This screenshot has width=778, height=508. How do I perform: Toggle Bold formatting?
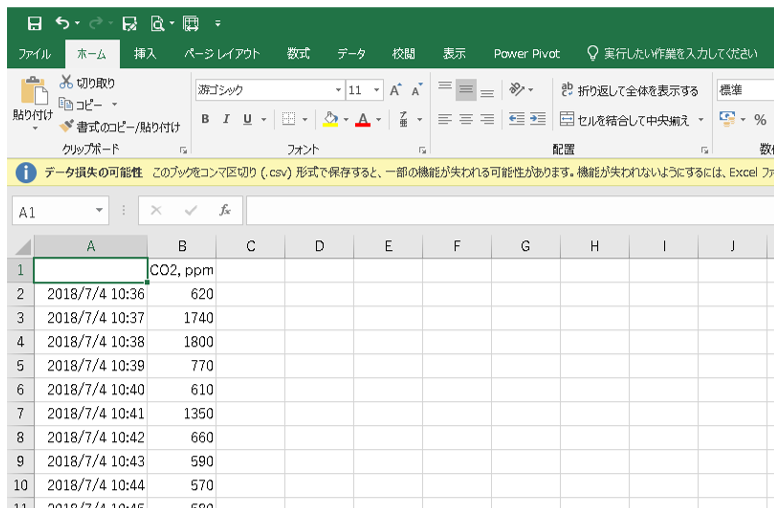point(205,119)
